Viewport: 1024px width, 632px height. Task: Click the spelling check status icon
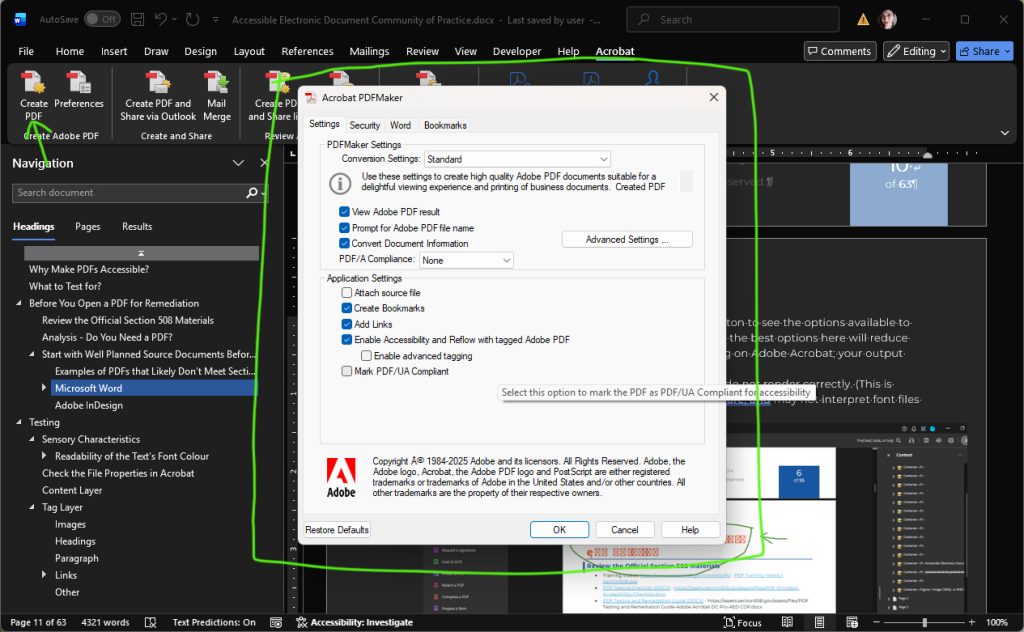pos(150,622)
